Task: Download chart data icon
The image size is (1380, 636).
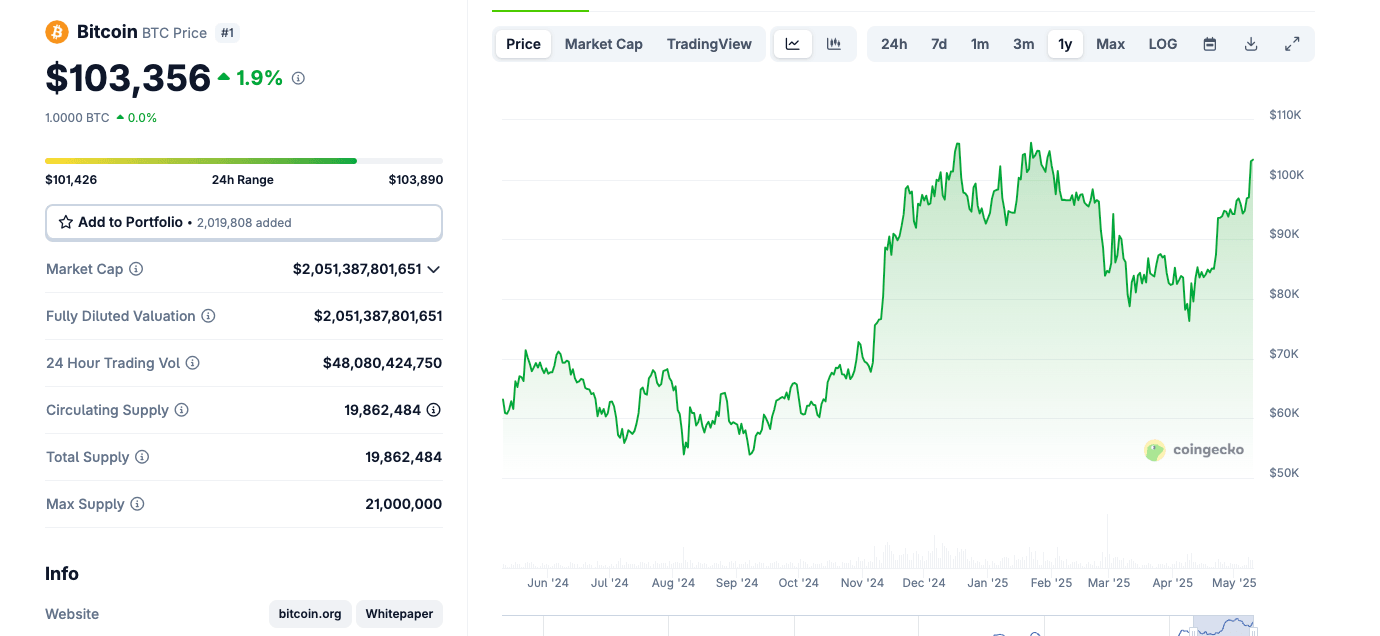Action: [x=1251, y=44]
